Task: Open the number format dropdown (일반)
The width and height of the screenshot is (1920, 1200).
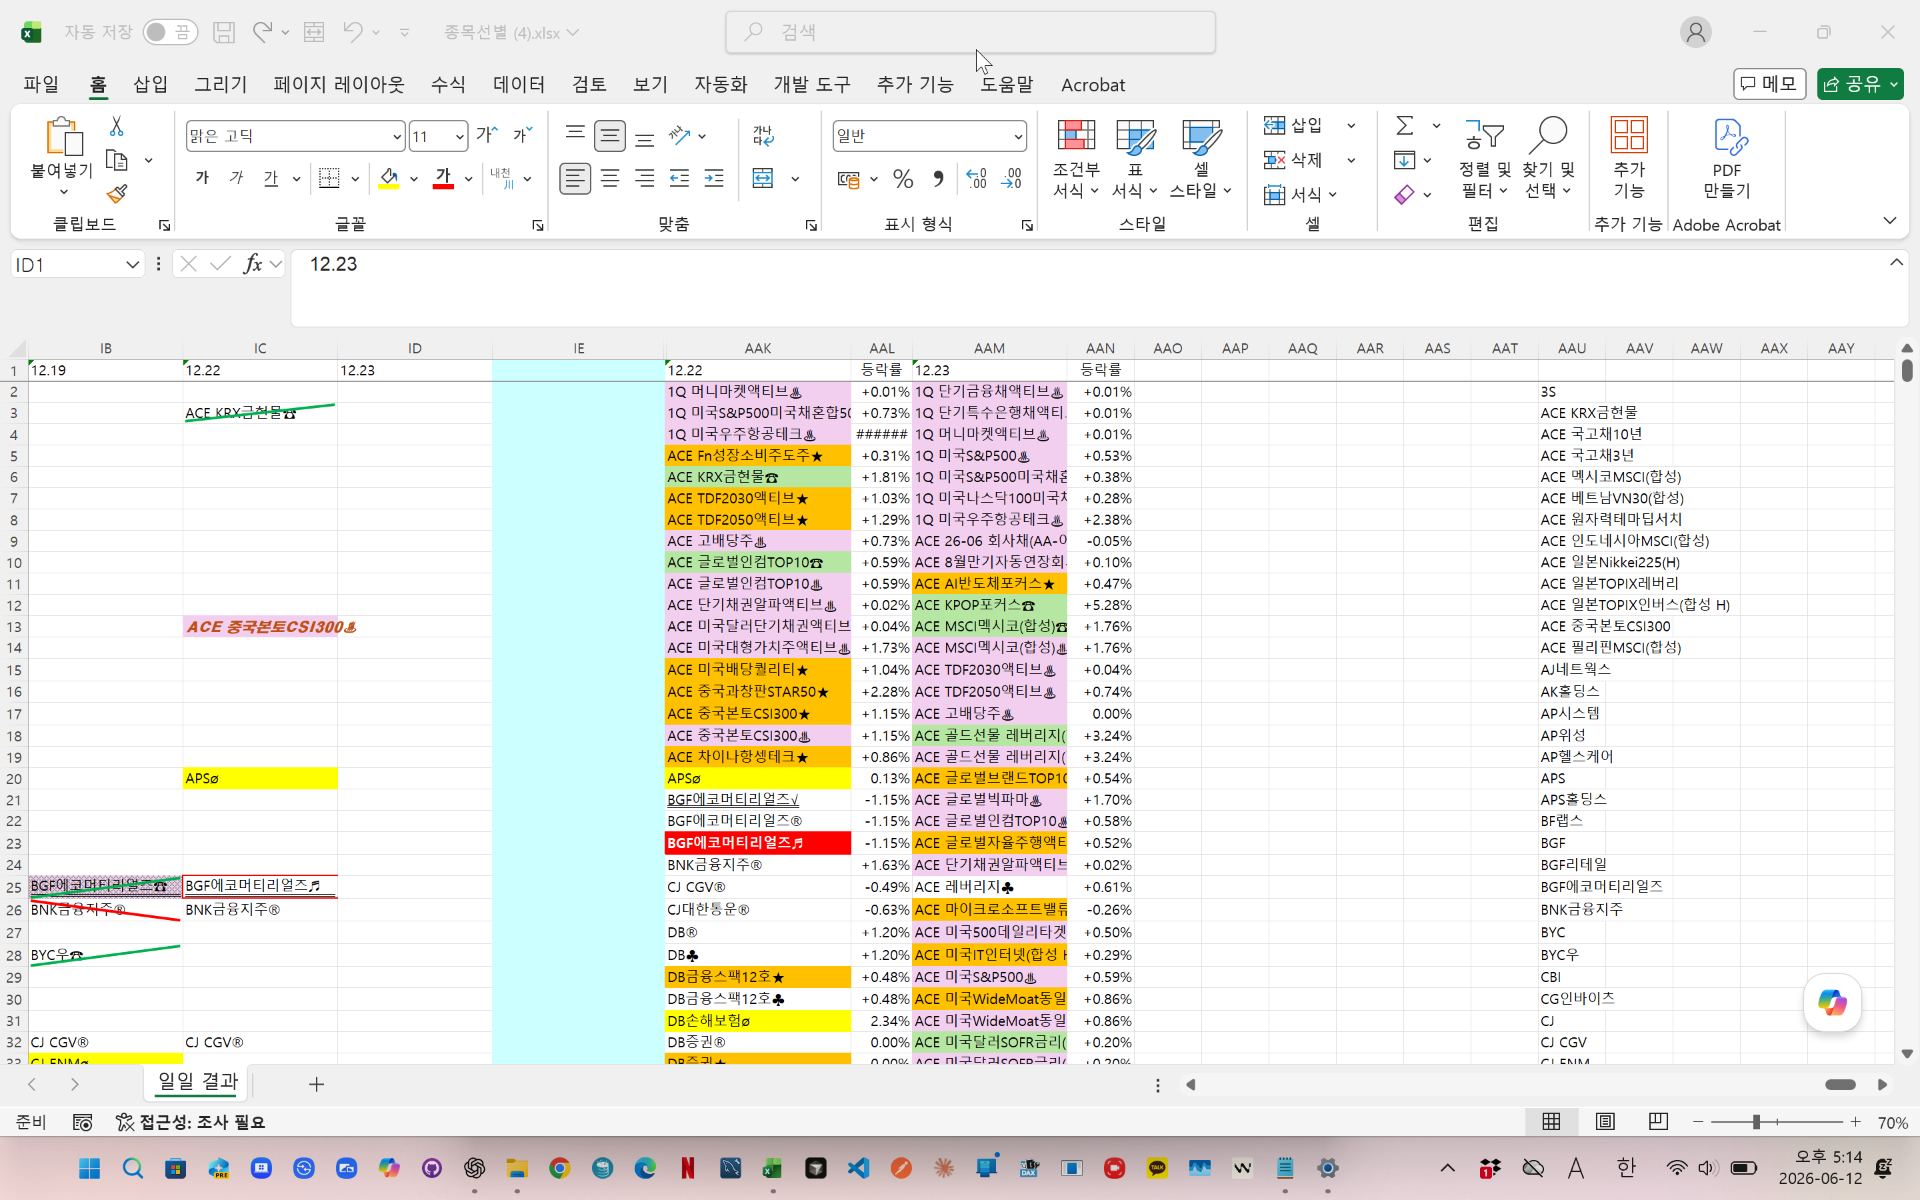Action: tap(1018, 136)
